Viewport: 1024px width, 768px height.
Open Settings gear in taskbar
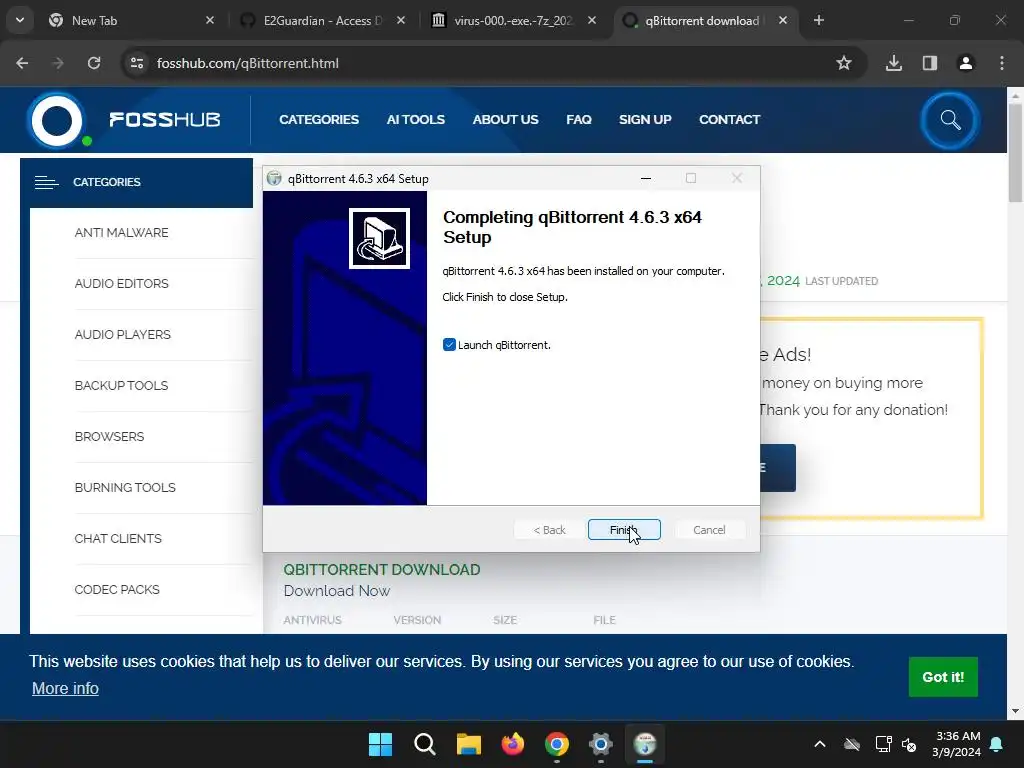pos(601,744)
